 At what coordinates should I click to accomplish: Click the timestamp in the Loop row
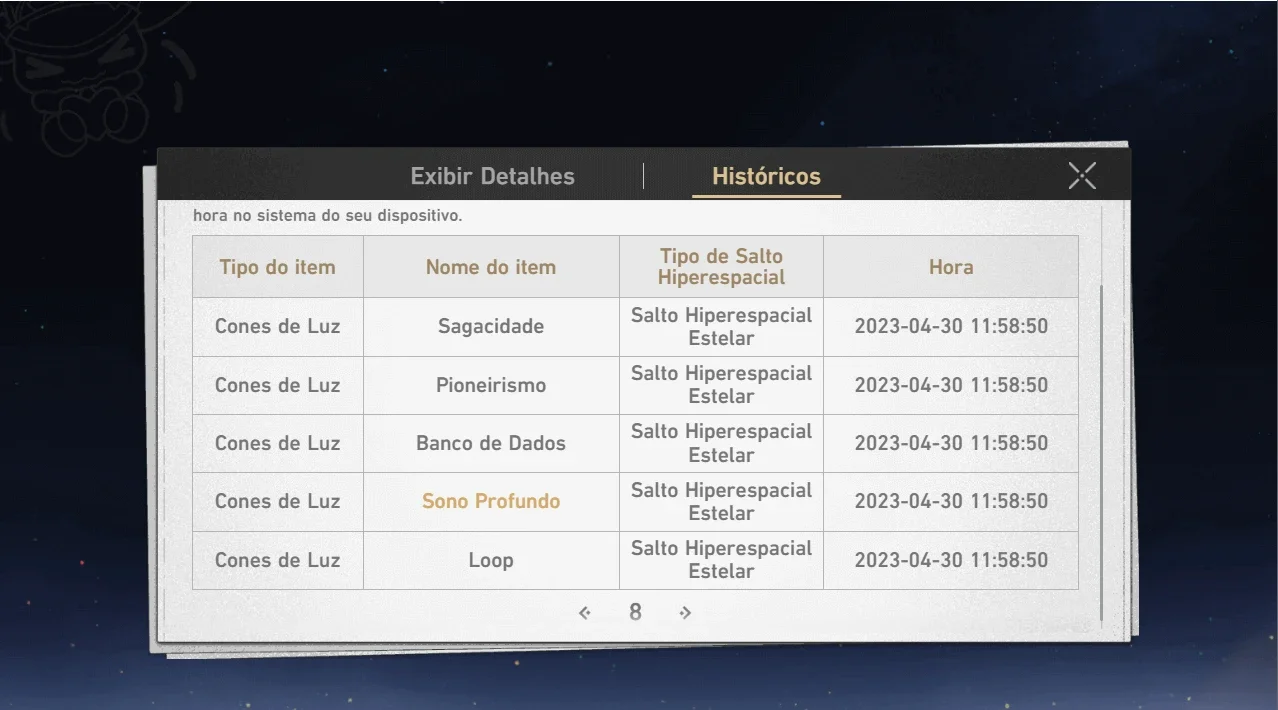click(951, 560)
